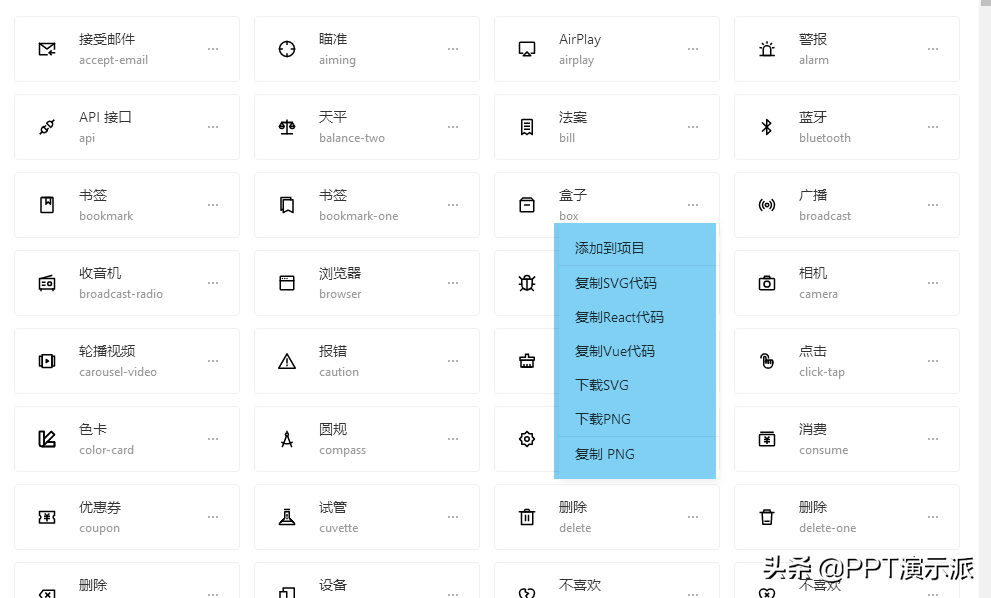Expand options on the coupon card
The height and width of the screenshot is (598, 991).
pyautogui.click(x=213, y=517)
